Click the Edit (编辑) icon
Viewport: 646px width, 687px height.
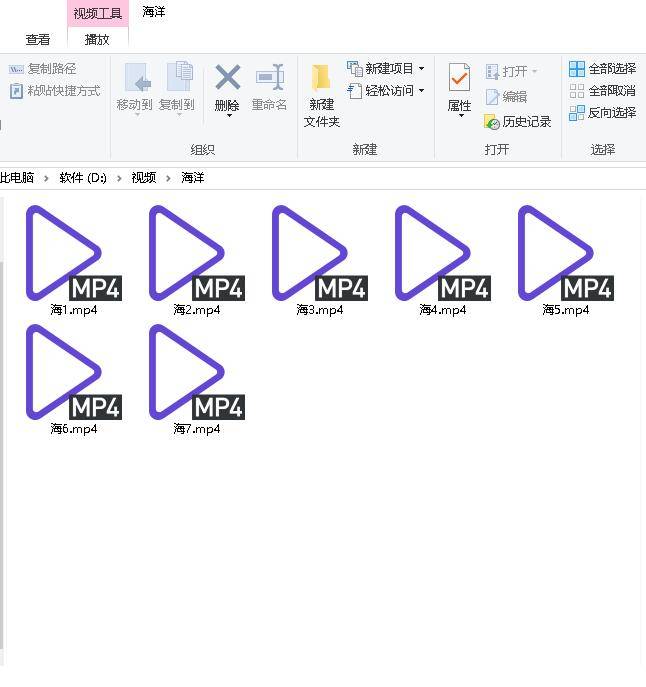pyautogui.click(x=492, y=96)
